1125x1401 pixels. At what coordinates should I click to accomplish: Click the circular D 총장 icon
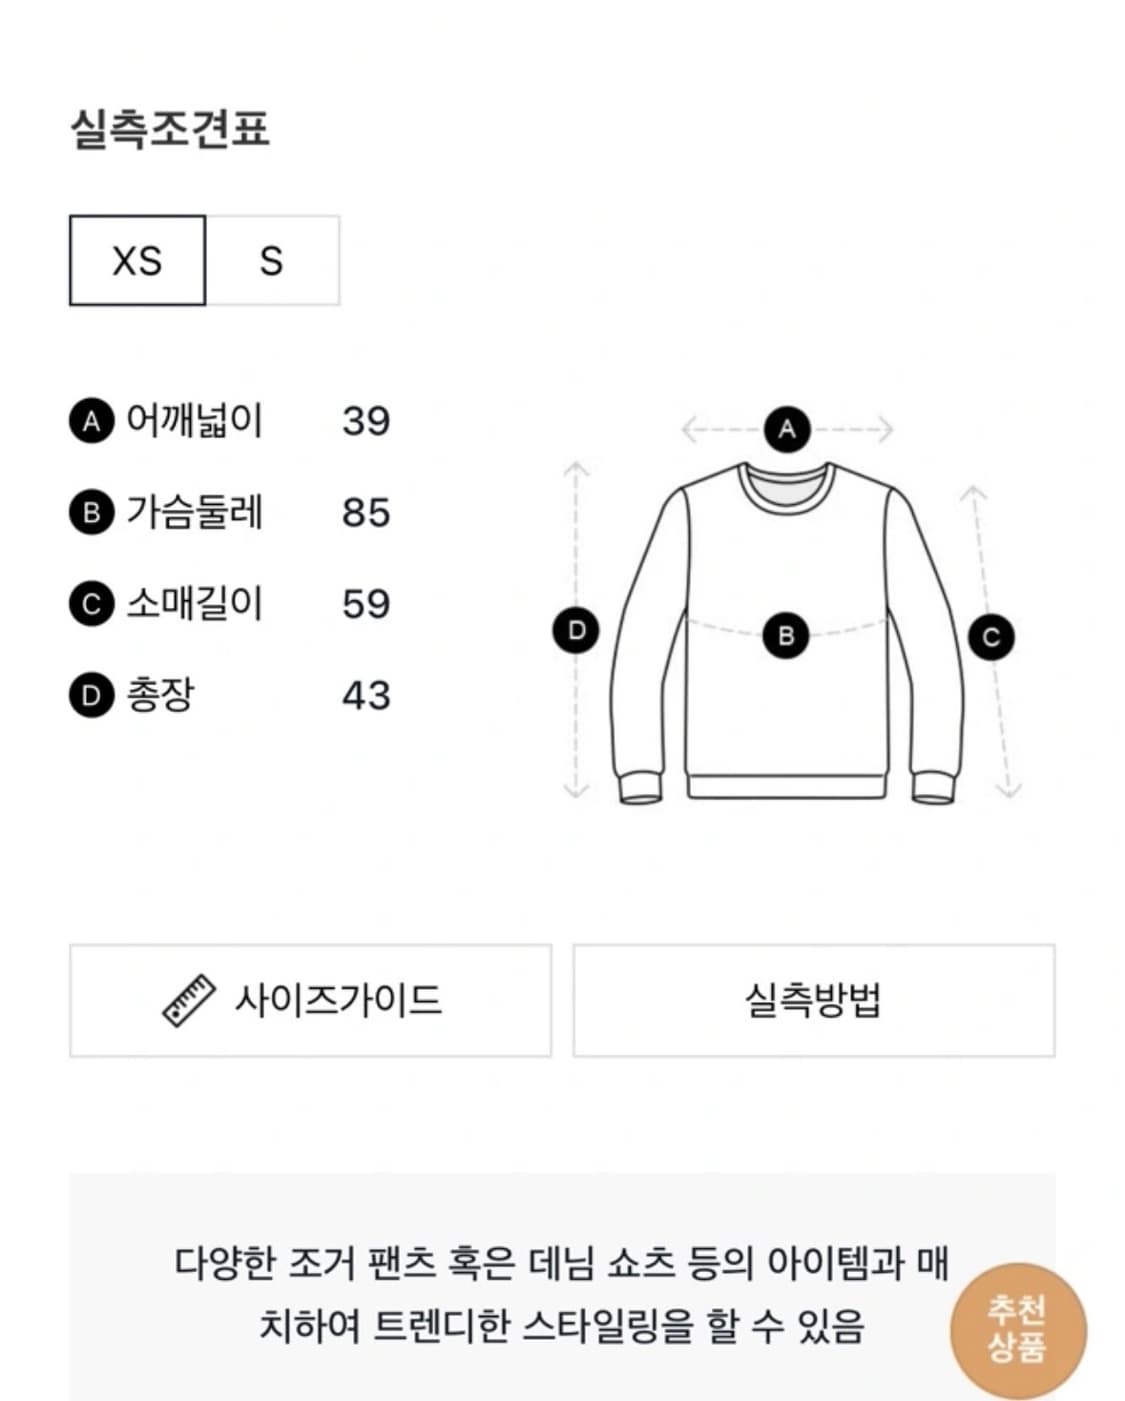pos(92,693)
